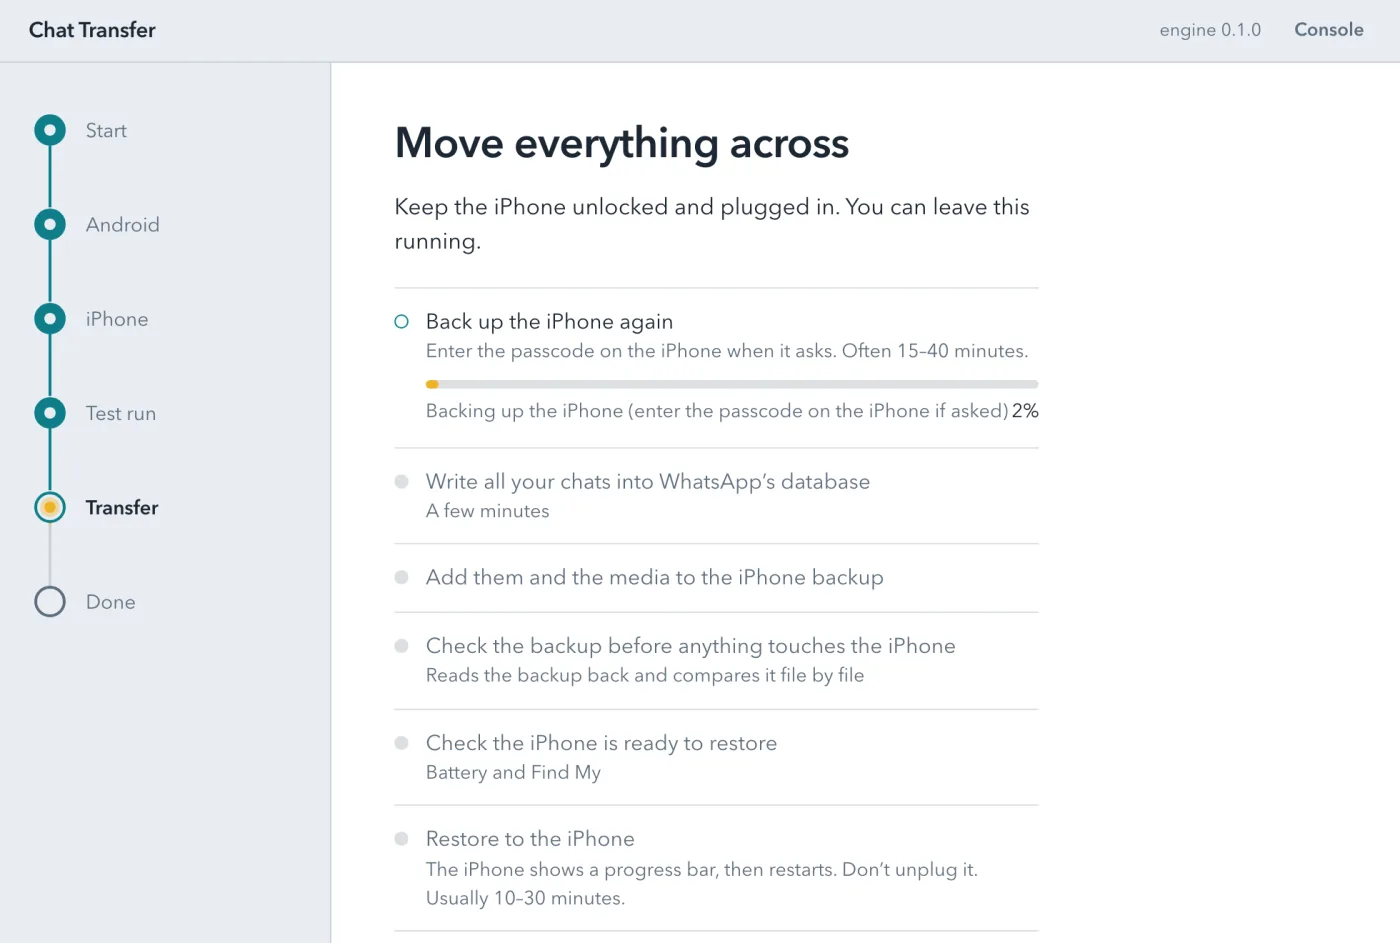Click the Start step circle icon
1400x943 pixels.
pyautogui.click(x=50, y=130)
